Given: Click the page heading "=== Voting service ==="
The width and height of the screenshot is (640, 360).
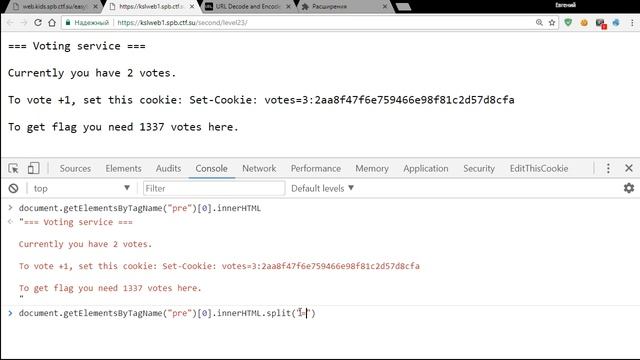Looking at the screenshot, I should click(77, 46).
